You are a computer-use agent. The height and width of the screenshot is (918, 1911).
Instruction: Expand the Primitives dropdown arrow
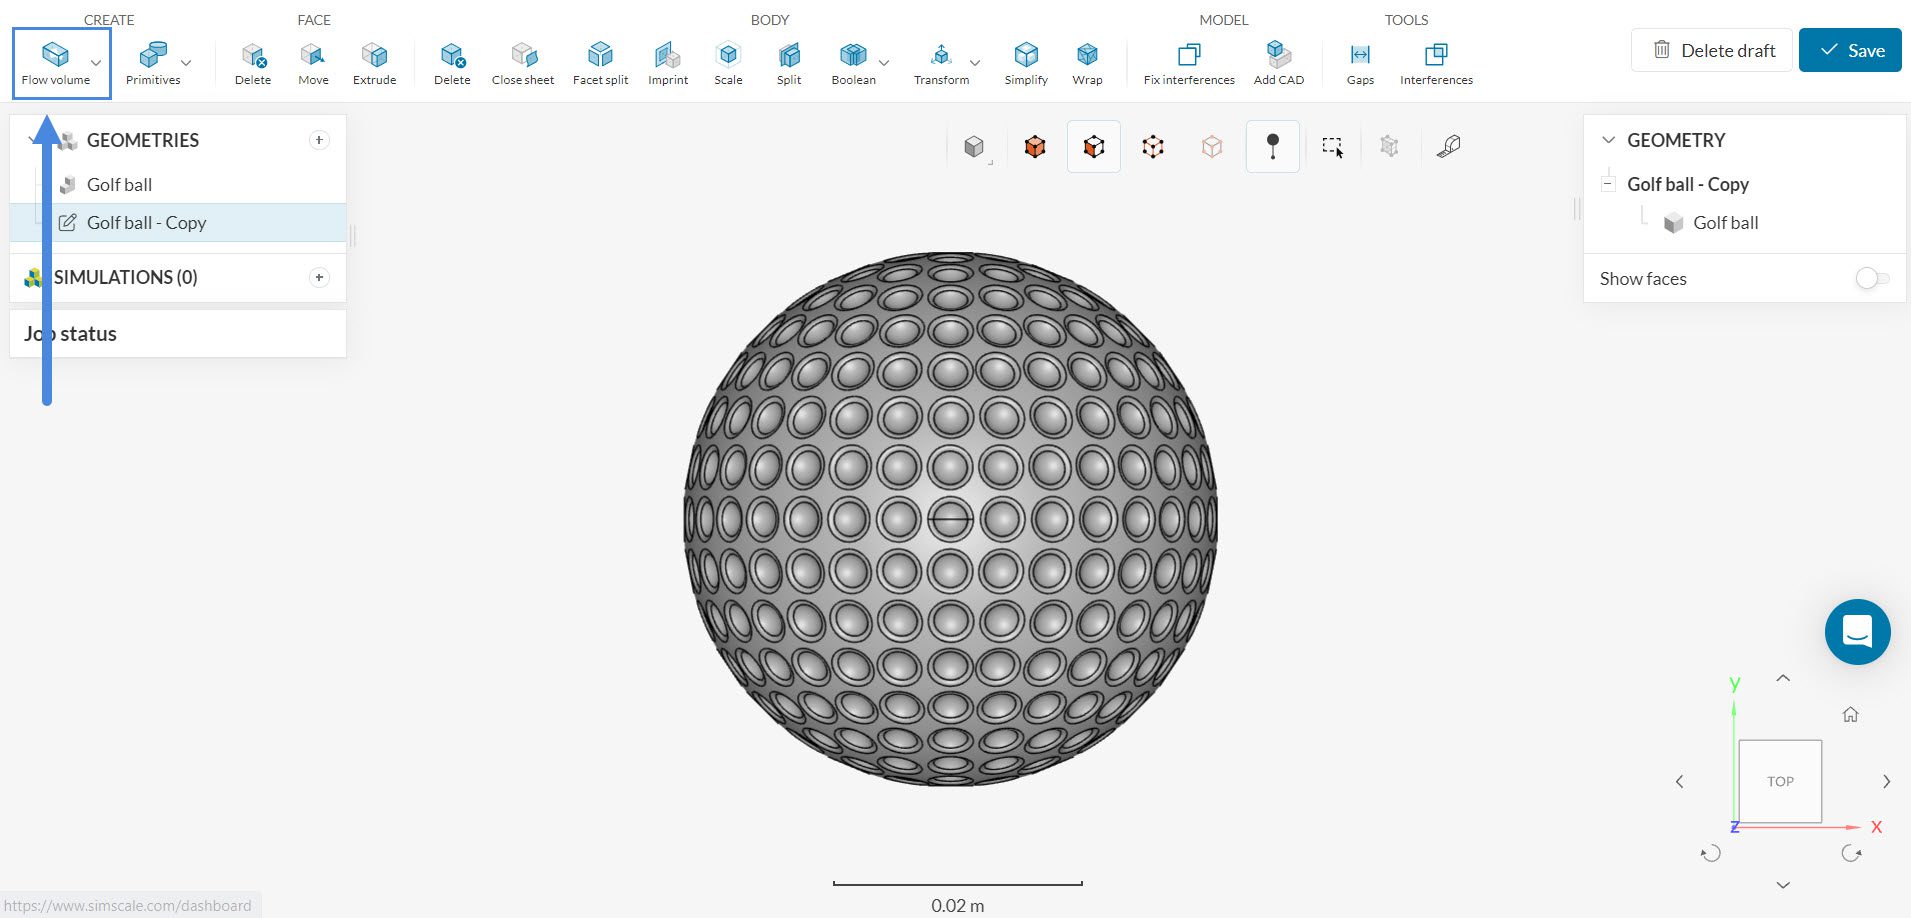pos(186,63)
